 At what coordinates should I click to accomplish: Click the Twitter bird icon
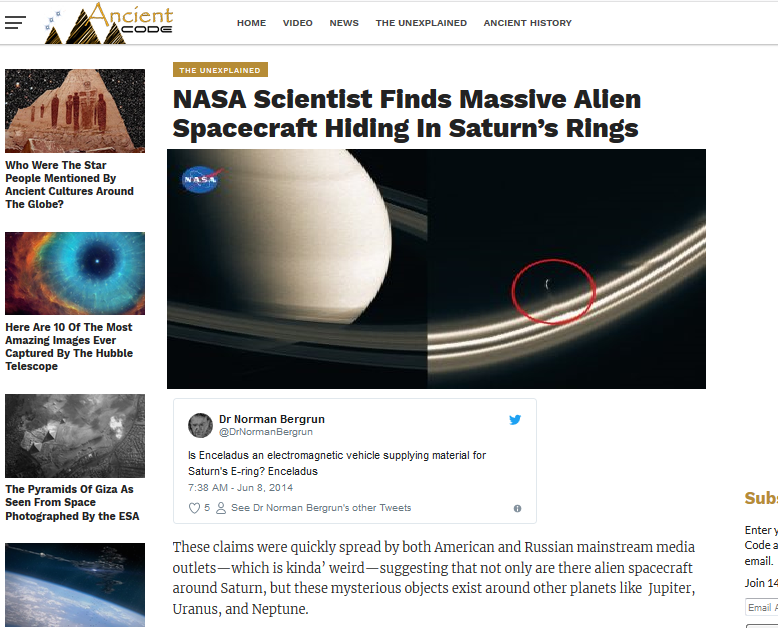[x=515, y=420]
